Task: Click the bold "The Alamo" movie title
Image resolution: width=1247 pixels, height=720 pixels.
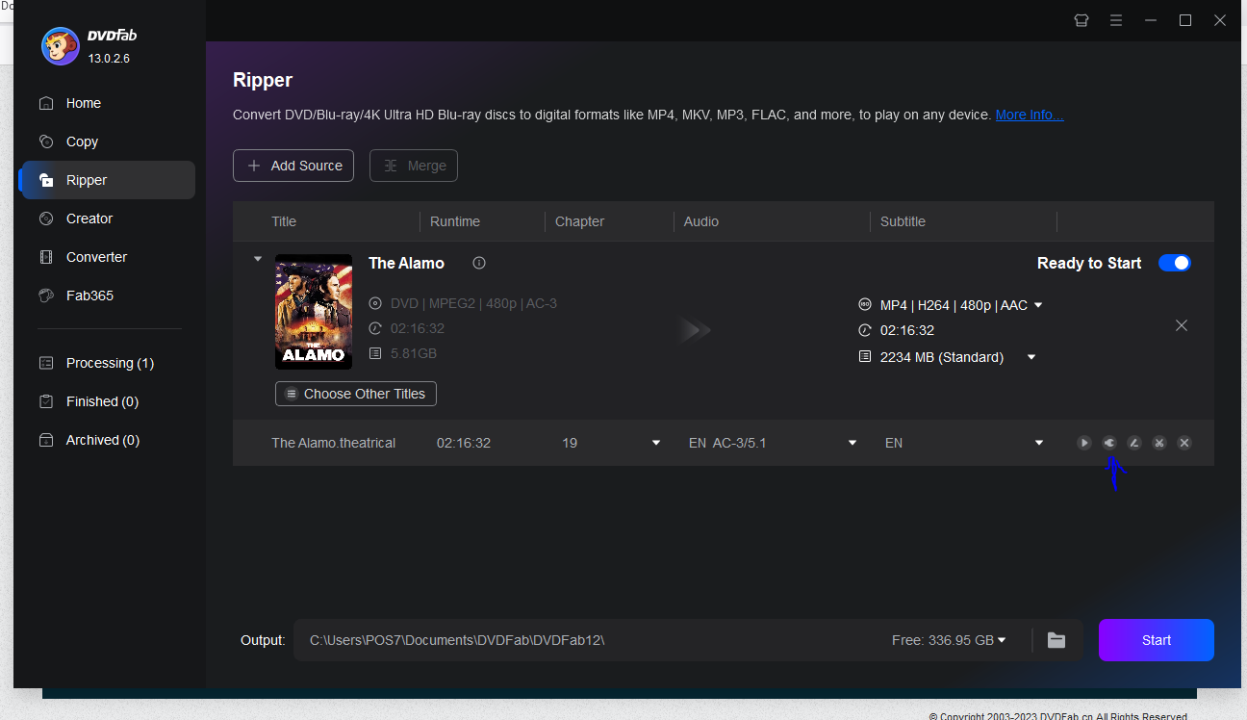Action: [406, 263]
